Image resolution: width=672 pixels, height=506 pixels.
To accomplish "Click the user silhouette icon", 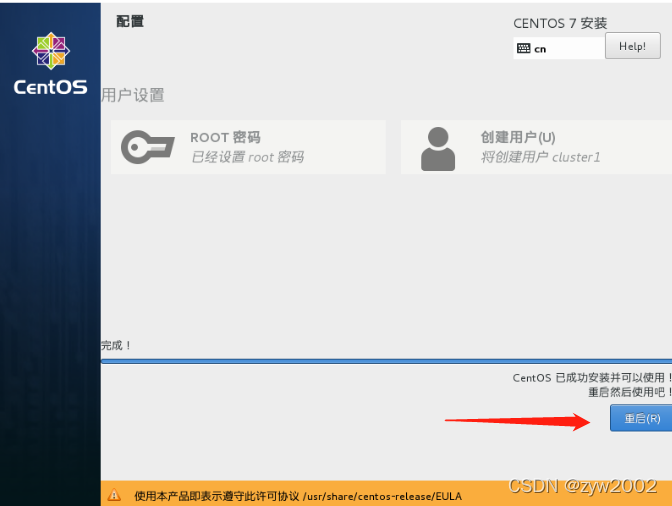I will coord(438,149).
